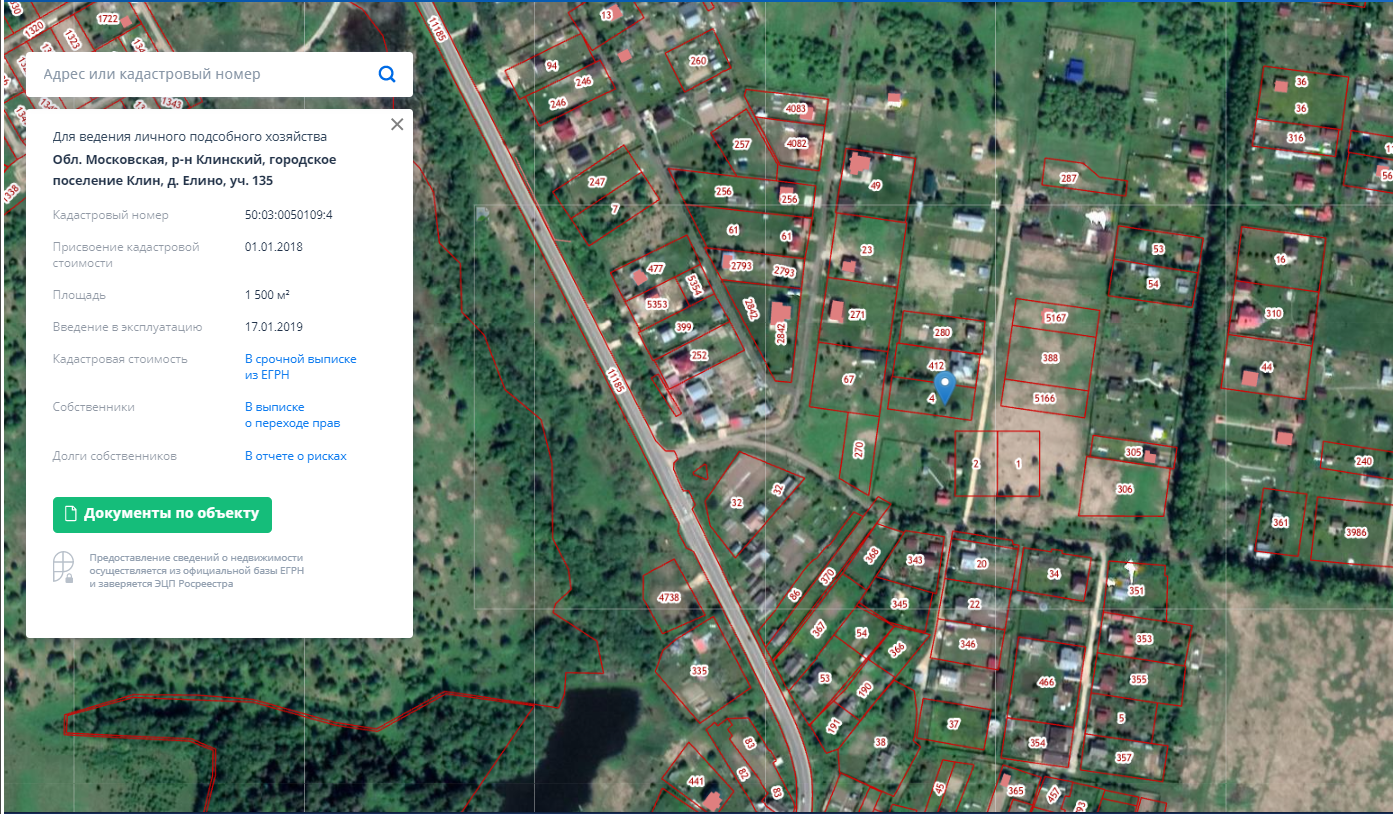Click parcel label 354

[1037, 743]
